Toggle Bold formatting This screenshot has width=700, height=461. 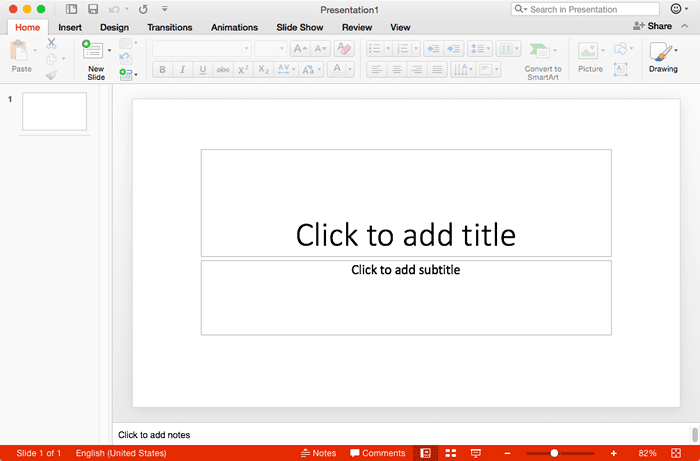point(162,69)
